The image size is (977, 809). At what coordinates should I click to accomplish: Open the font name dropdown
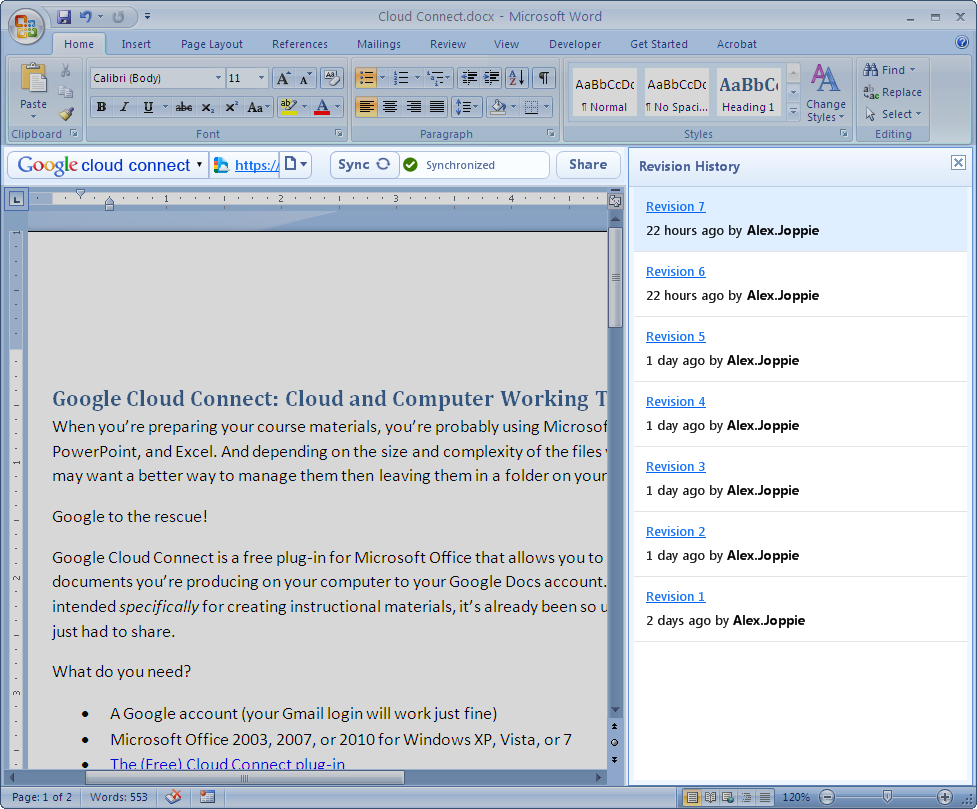pos(218,78)
